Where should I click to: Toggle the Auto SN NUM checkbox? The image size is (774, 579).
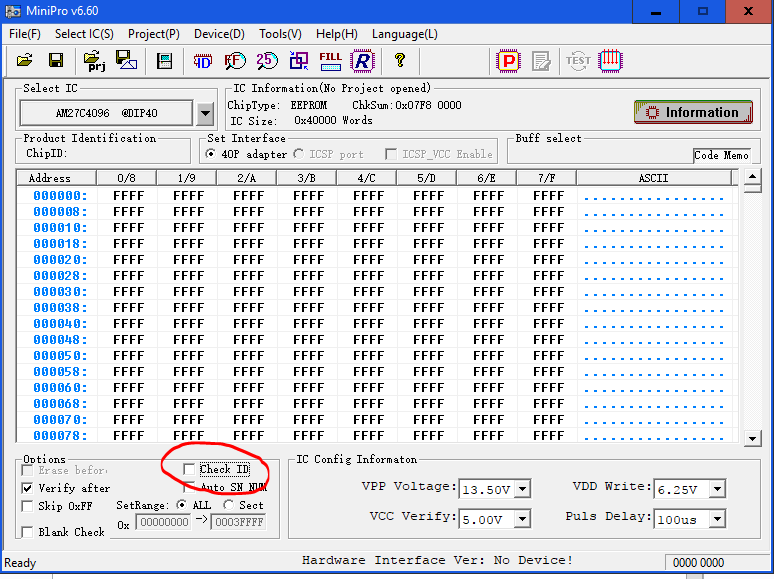[x=189, y=487]
